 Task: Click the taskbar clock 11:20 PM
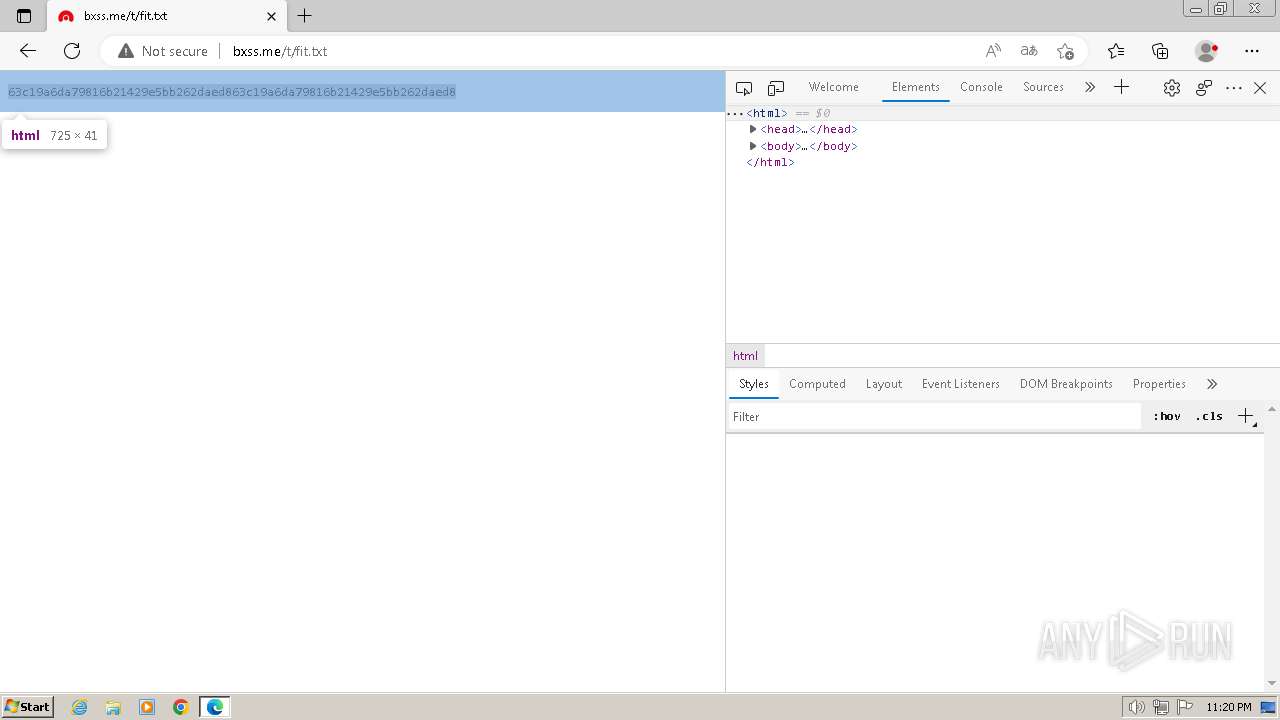pyautogui.click(x=1229, y=707)
